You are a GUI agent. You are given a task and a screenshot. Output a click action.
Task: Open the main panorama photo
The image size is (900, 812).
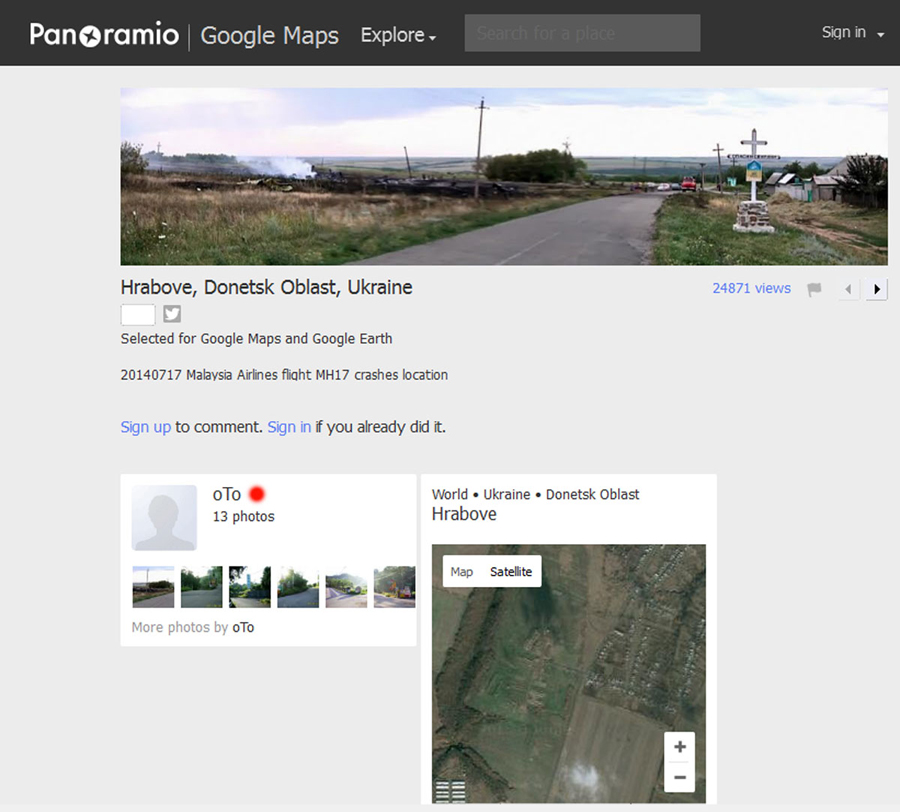pos(504,176)
